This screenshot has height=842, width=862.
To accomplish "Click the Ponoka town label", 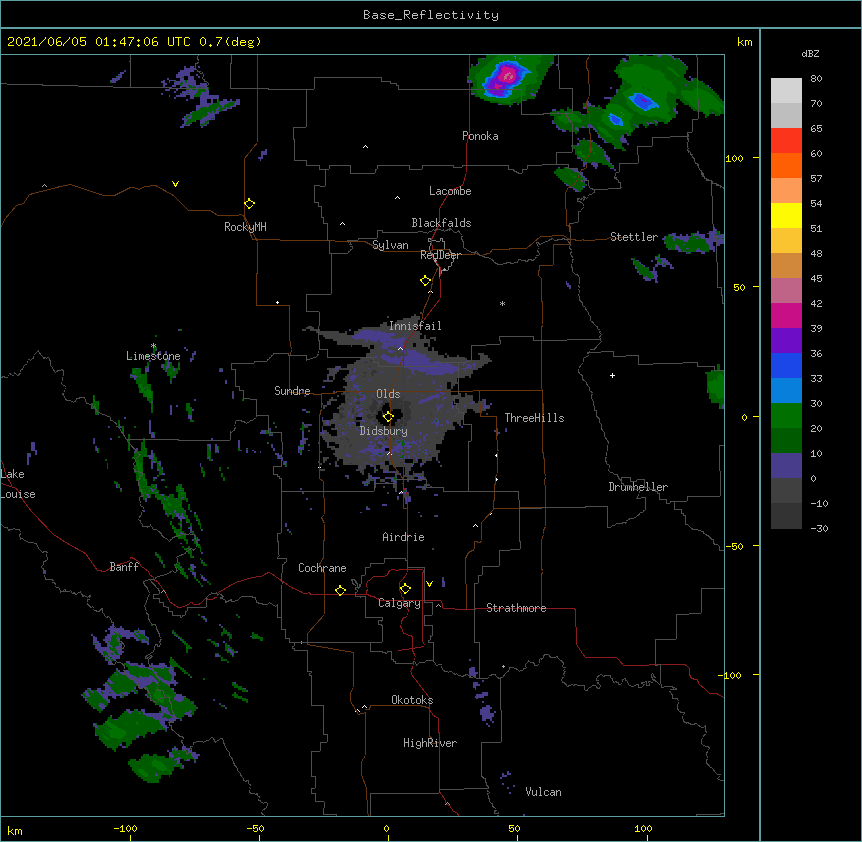I will point(480,136).
